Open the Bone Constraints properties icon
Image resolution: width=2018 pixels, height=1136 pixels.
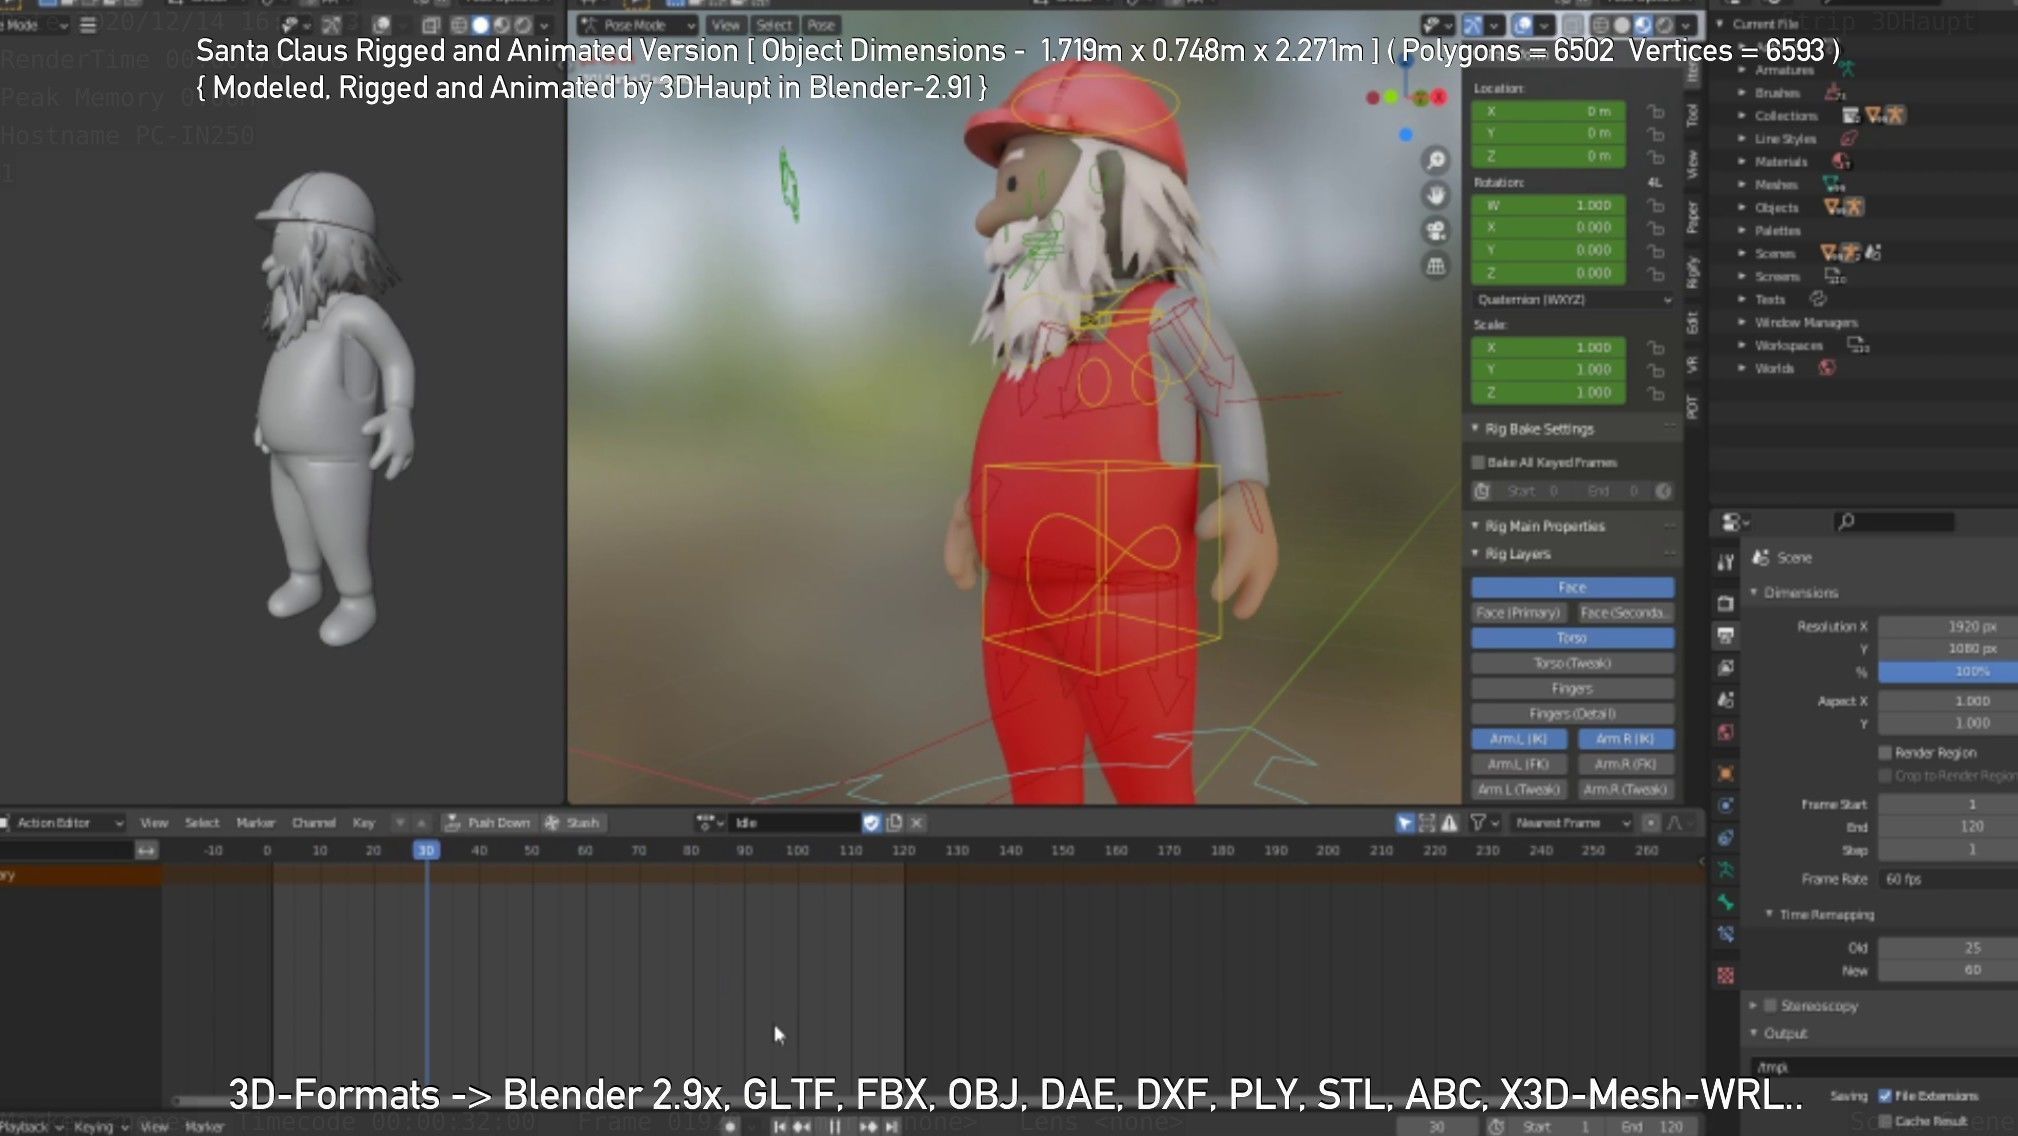1725,935
